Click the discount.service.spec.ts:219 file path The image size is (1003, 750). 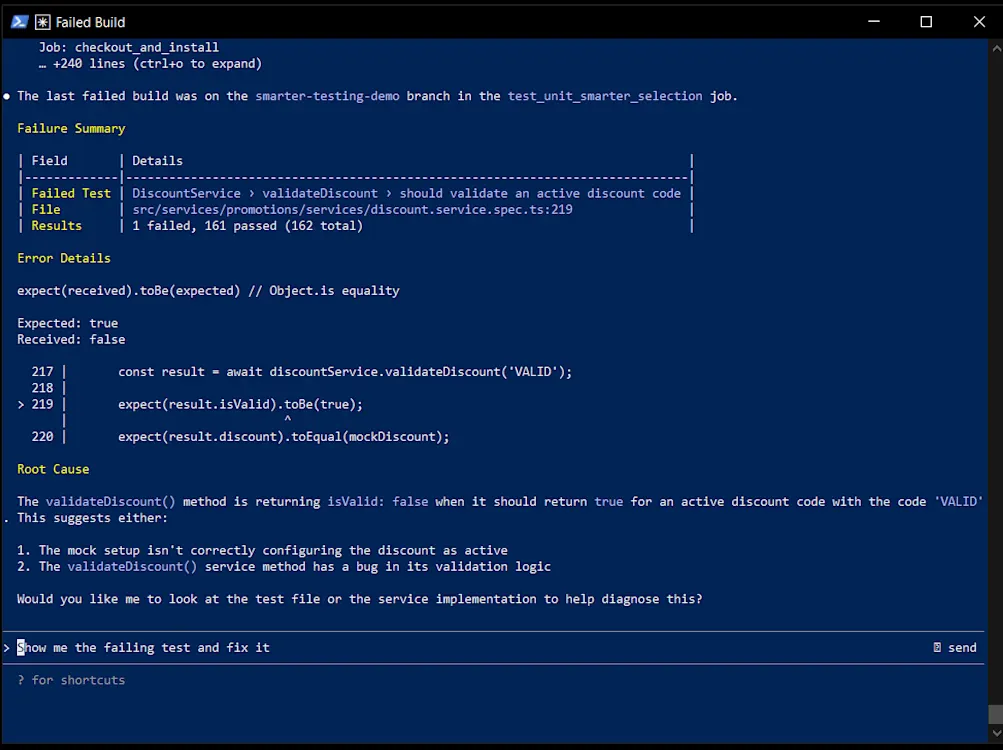[x=352, y=209]
